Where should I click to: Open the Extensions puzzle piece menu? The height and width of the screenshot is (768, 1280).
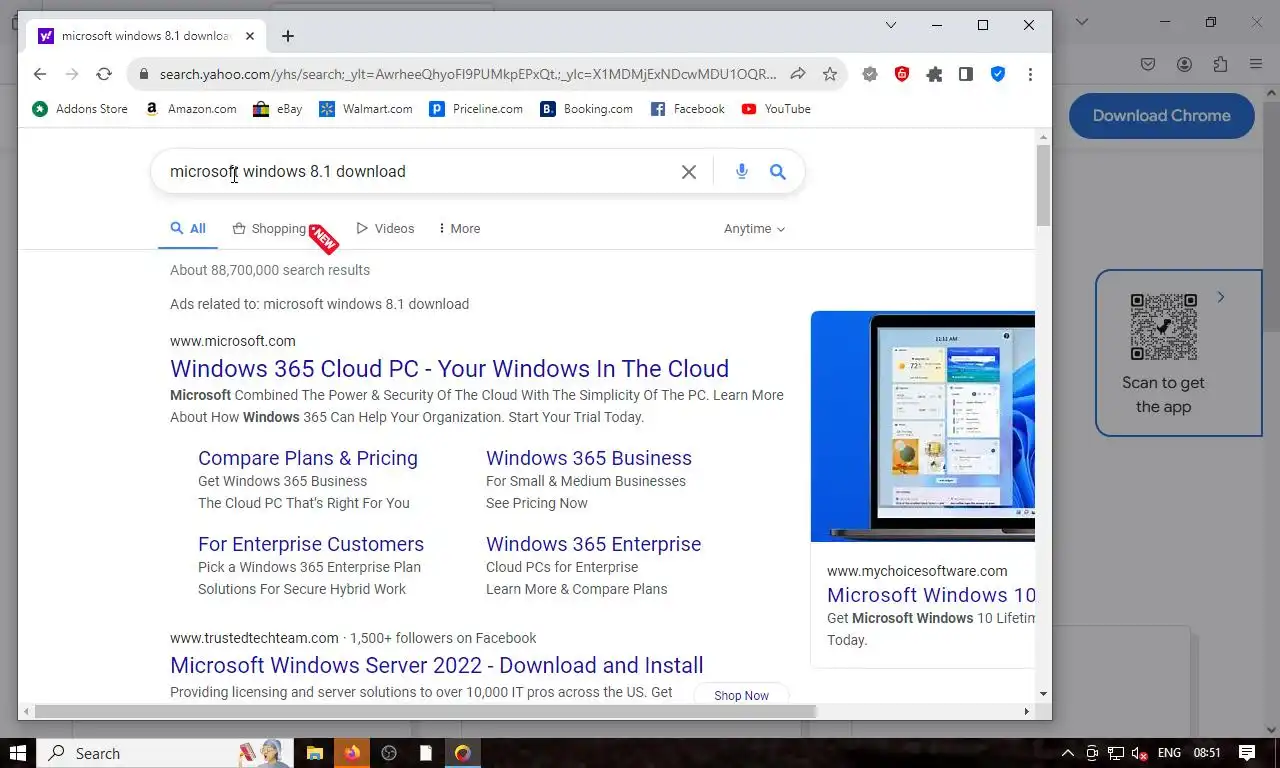(x=934, y=74)
